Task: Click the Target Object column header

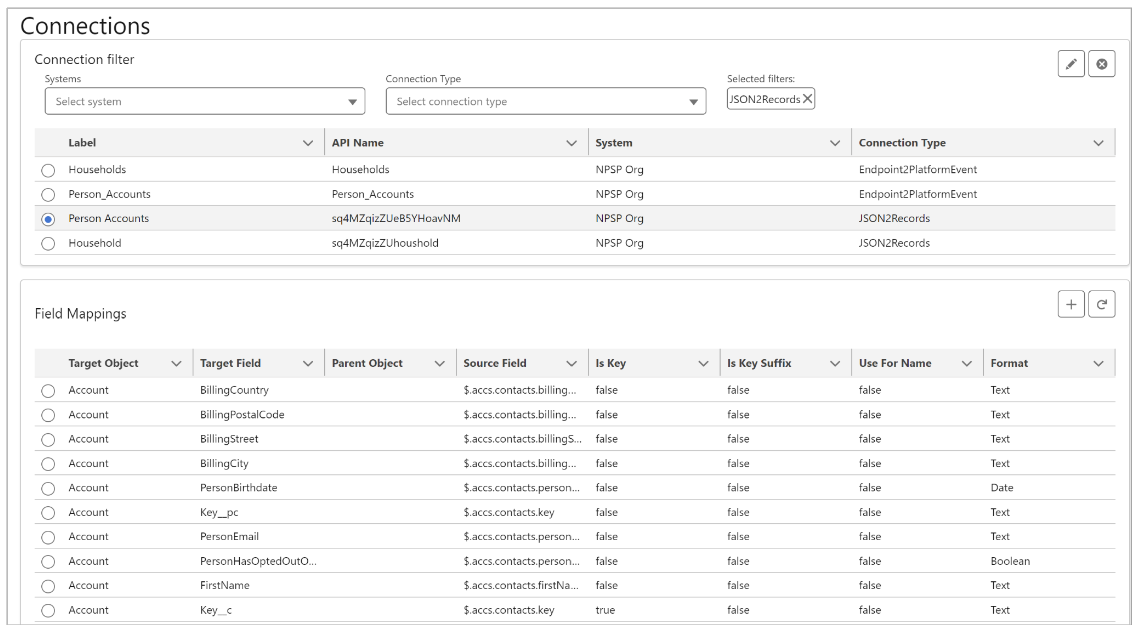Action: [x=103, y=363]
